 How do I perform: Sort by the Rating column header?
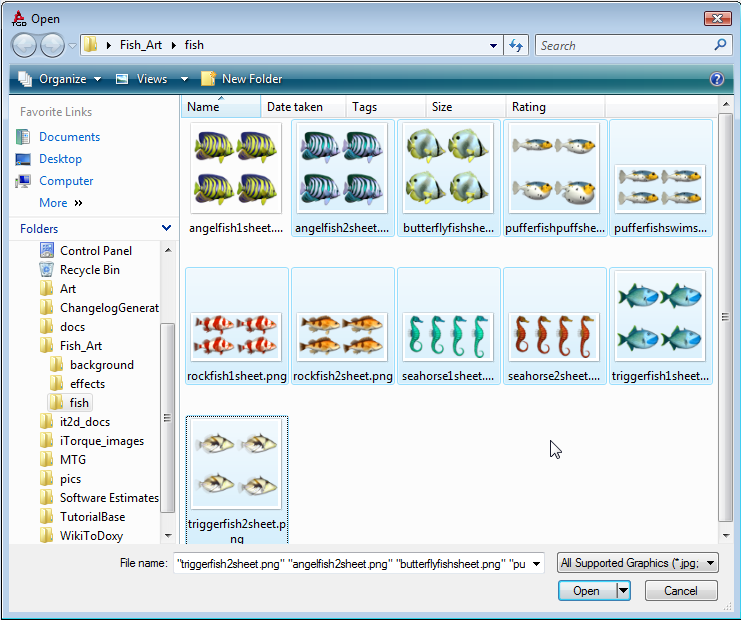[555, 107]
